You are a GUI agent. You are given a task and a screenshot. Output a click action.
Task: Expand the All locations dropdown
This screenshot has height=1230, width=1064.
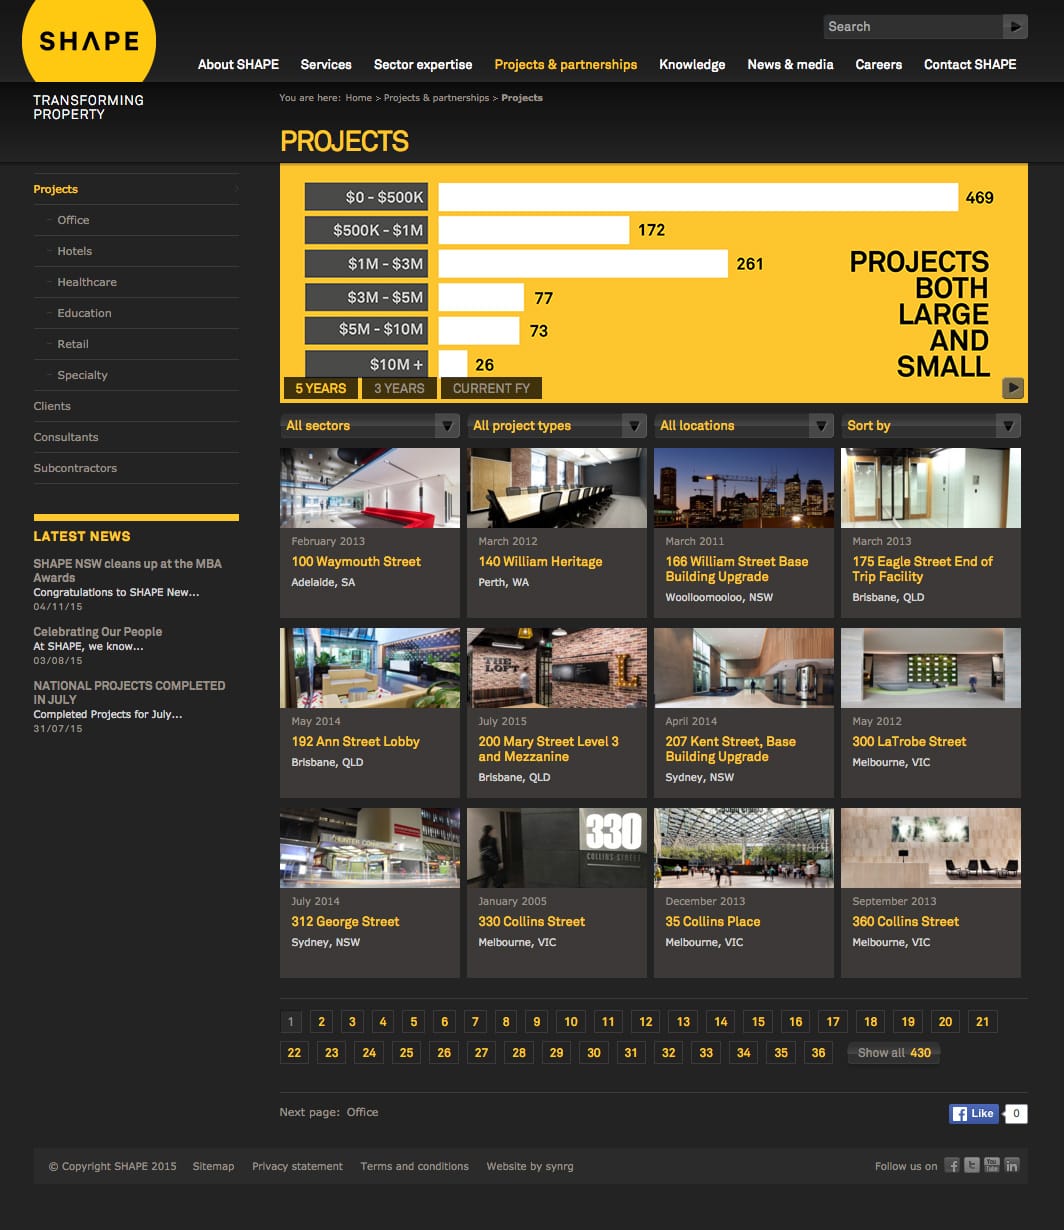(x=744, y=425)
